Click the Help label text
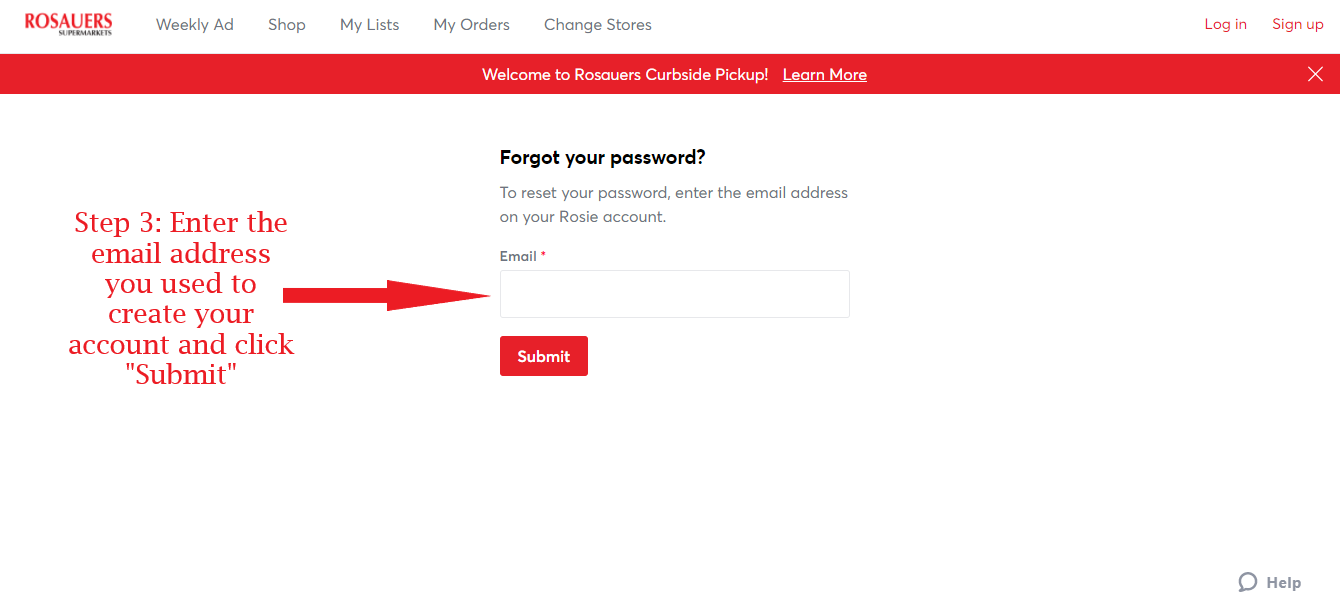The width and height of the screenshot is (1340, 612). click(1283, 583)
